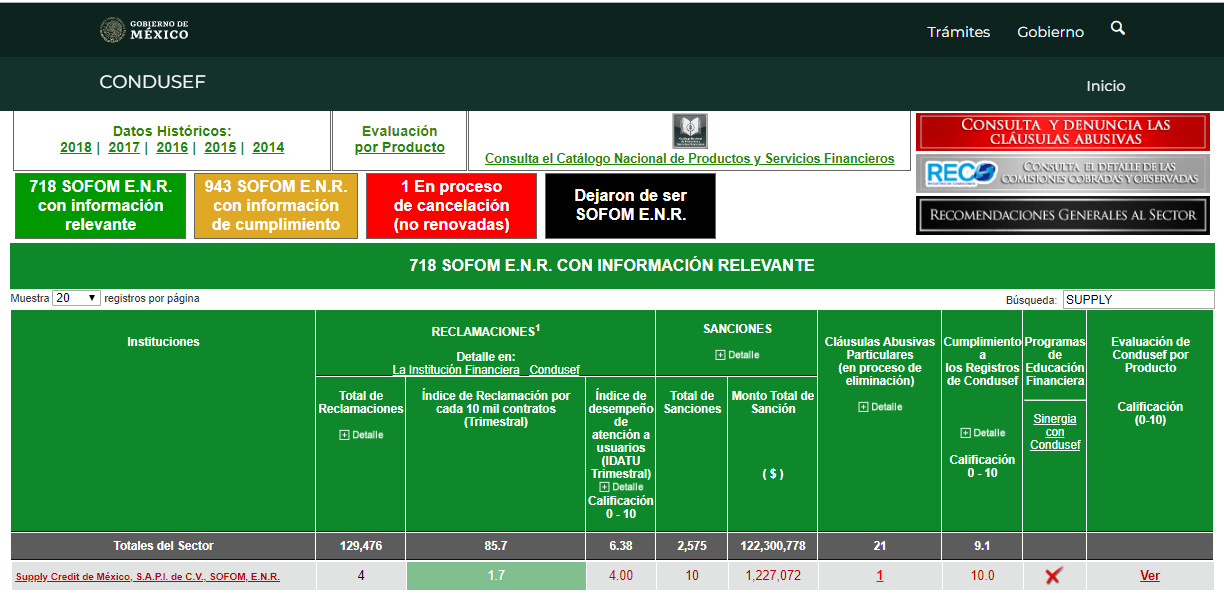Click sector total 122,300,778 cell

[x=773, y=546]
